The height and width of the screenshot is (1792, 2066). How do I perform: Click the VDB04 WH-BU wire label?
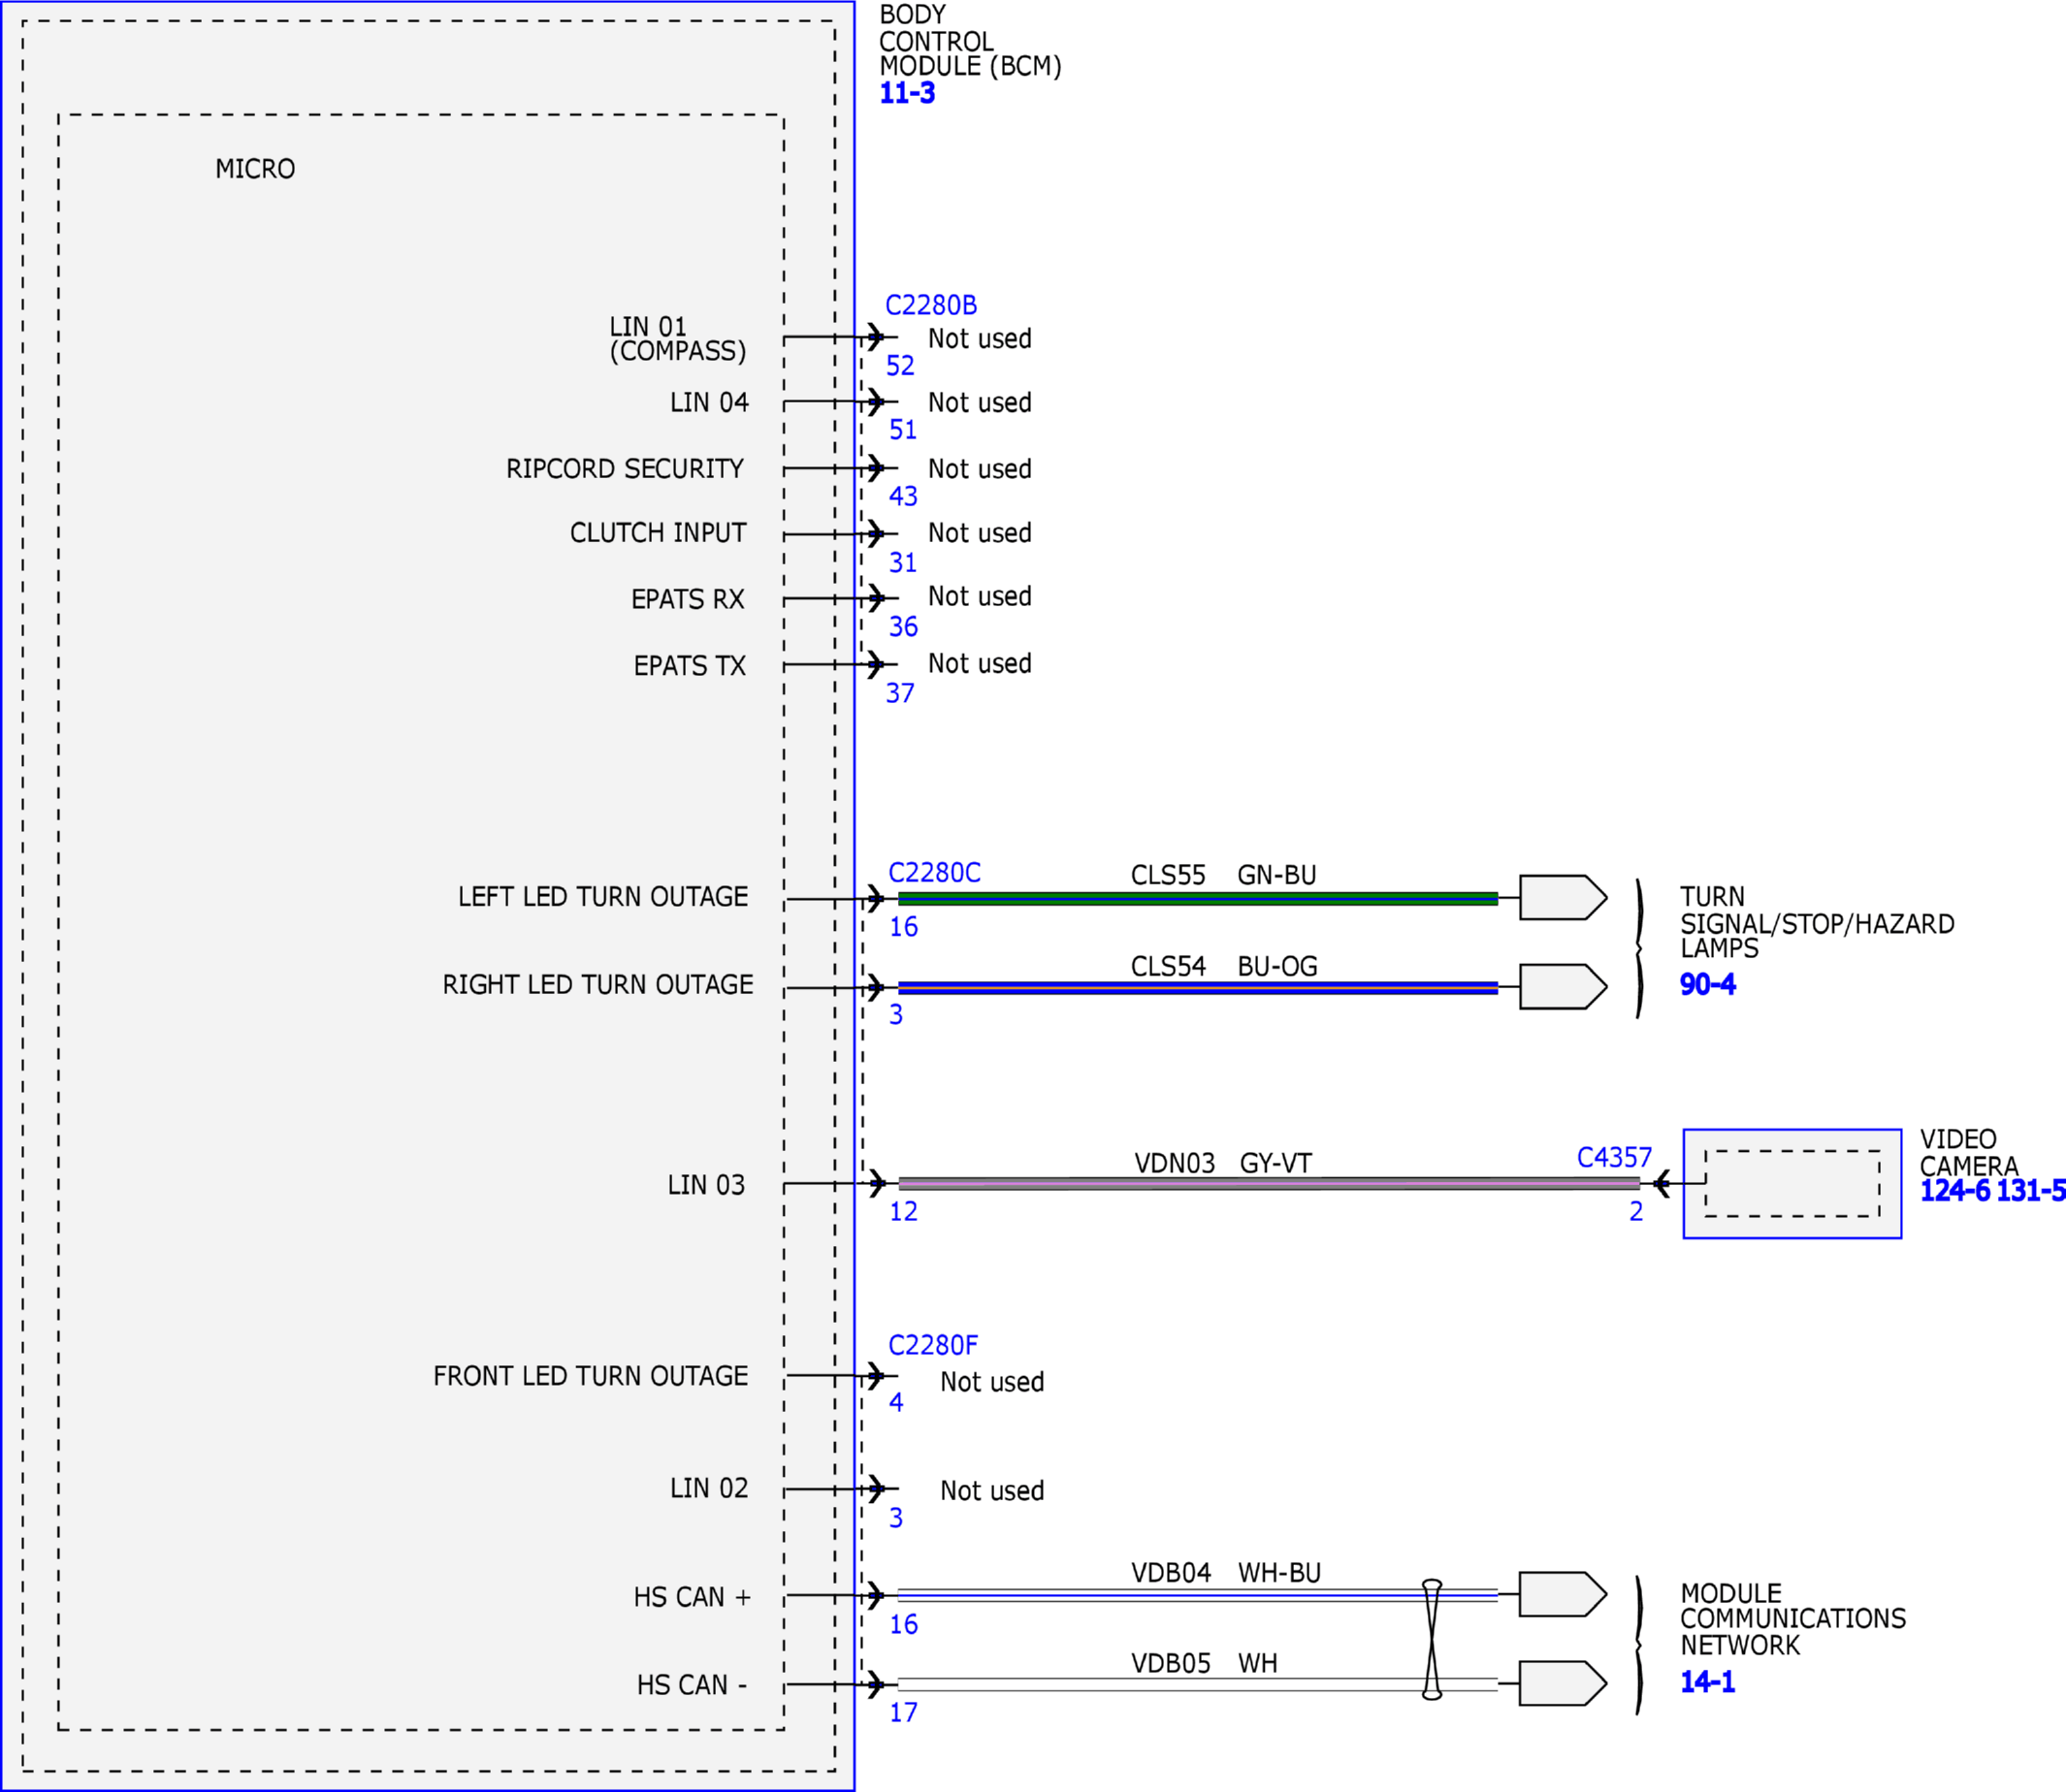1226,1573
